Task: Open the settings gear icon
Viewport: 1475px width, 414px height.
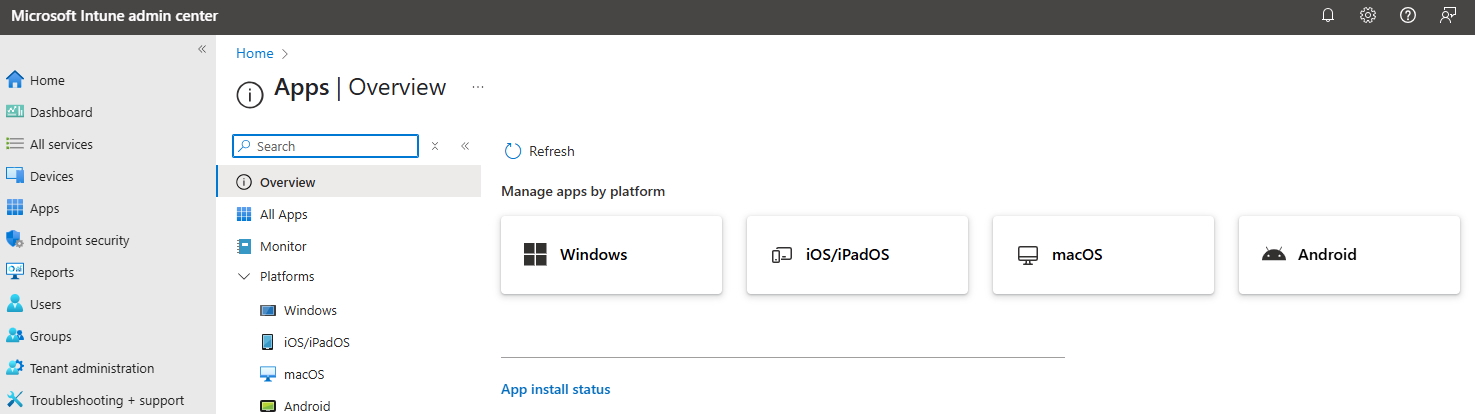Action: tap(1368, 16)
